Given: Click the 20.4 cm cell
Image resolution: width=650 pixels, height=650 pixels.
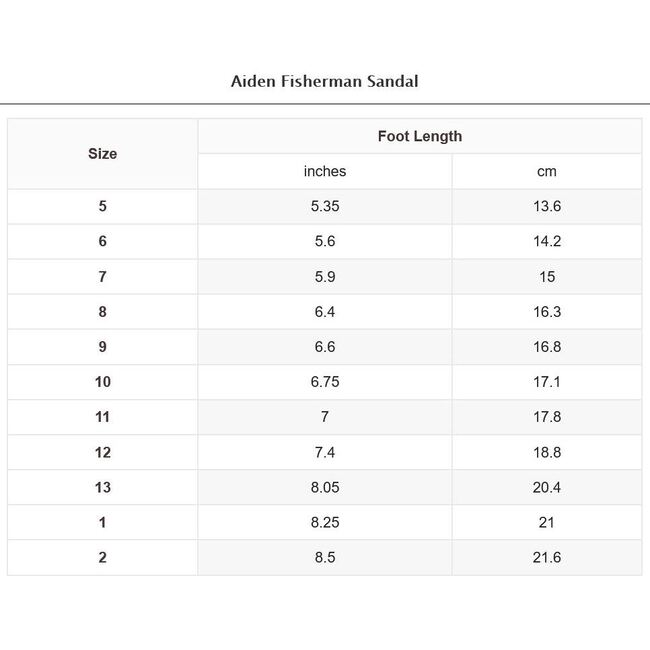Looking at the screenshot, I should pos(546,487).
